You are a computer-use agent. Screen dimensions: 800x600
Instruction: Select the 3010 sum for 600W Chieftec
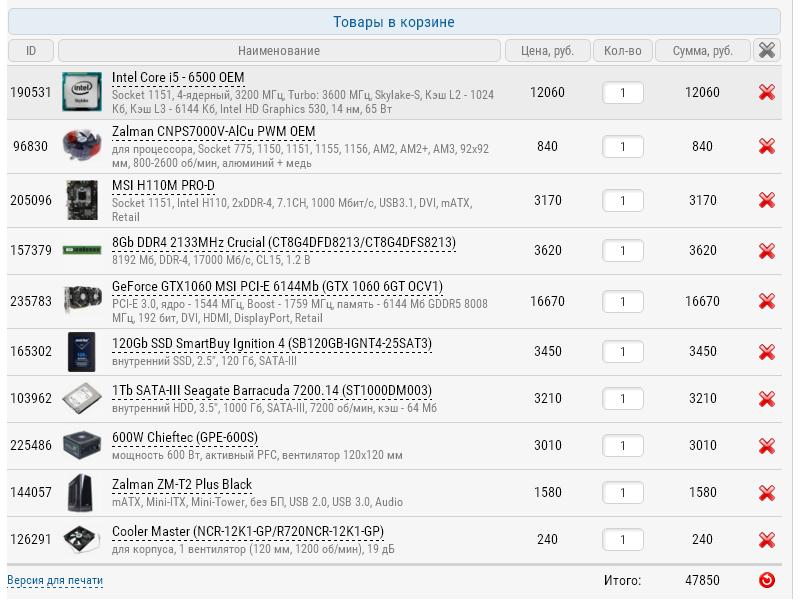coord(703,445)
